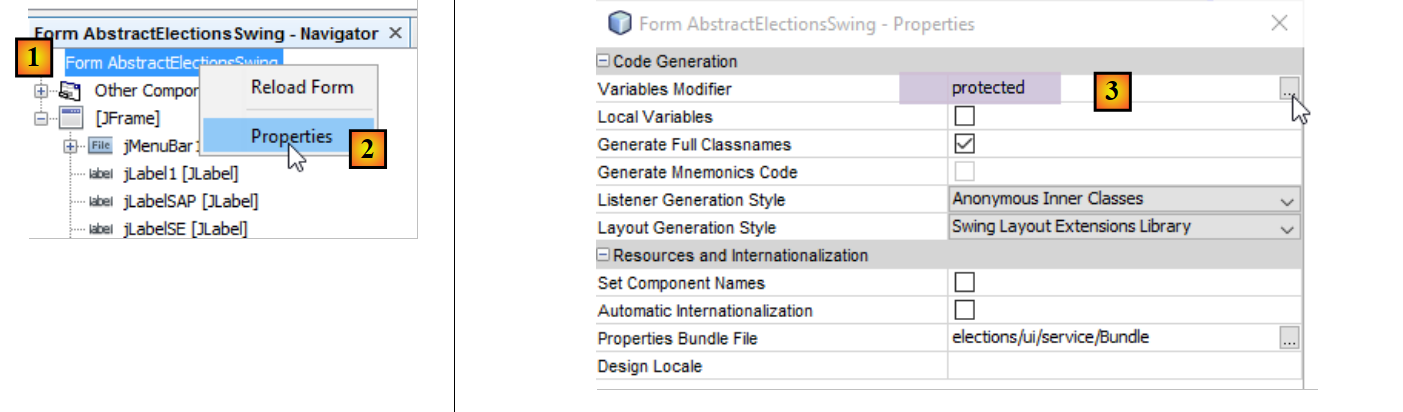Open Properties Bundle File browse button

coord(1290,339)
